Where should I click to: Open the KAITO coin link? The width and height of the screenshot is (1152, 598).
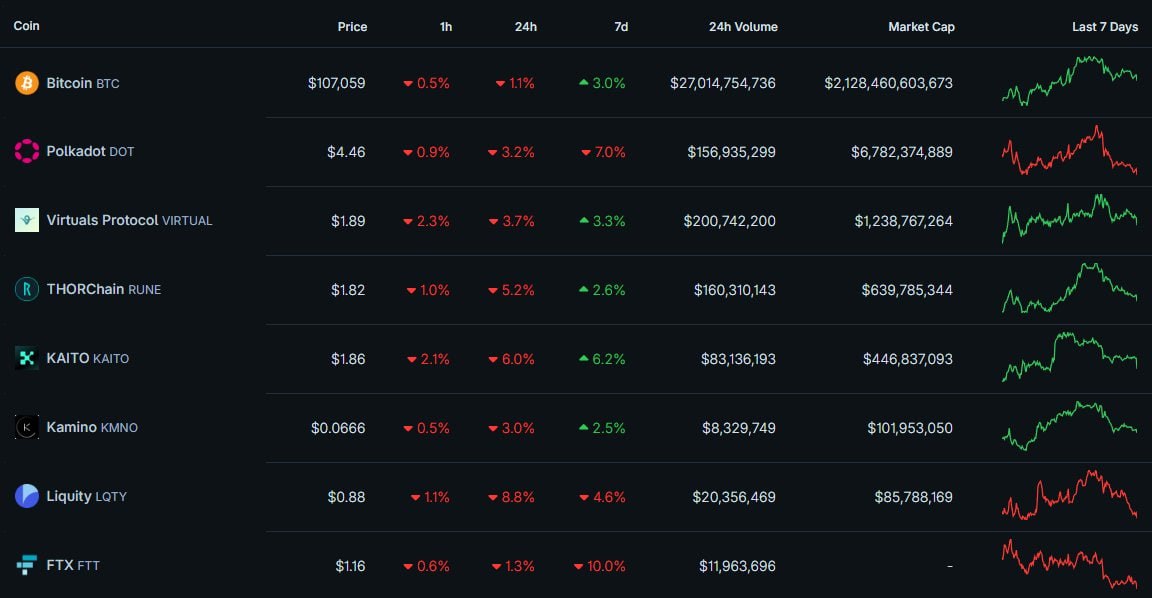pos(87,359)
